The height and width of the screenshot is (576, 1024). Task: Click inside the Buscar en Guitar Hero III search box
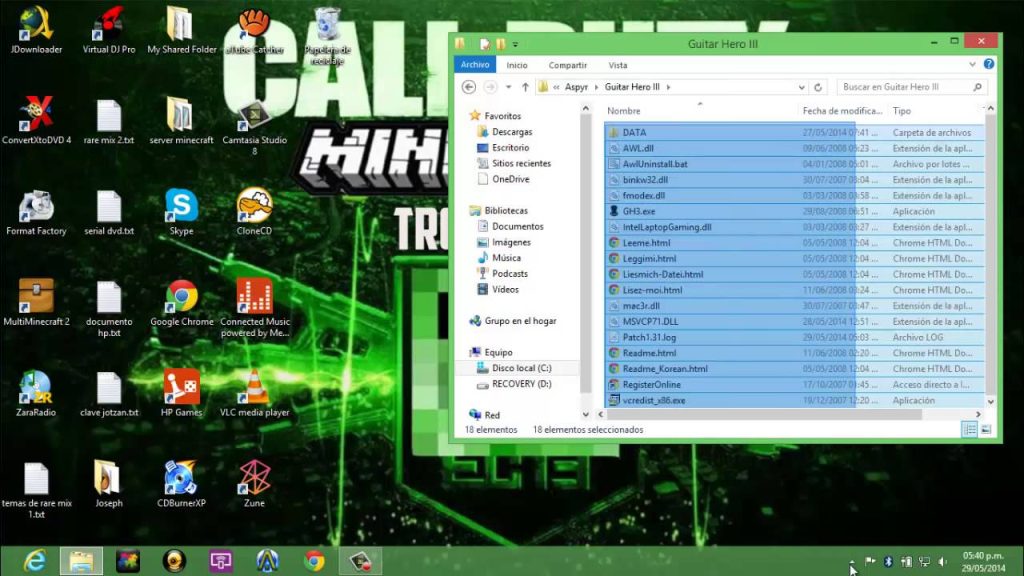(905, 86)
